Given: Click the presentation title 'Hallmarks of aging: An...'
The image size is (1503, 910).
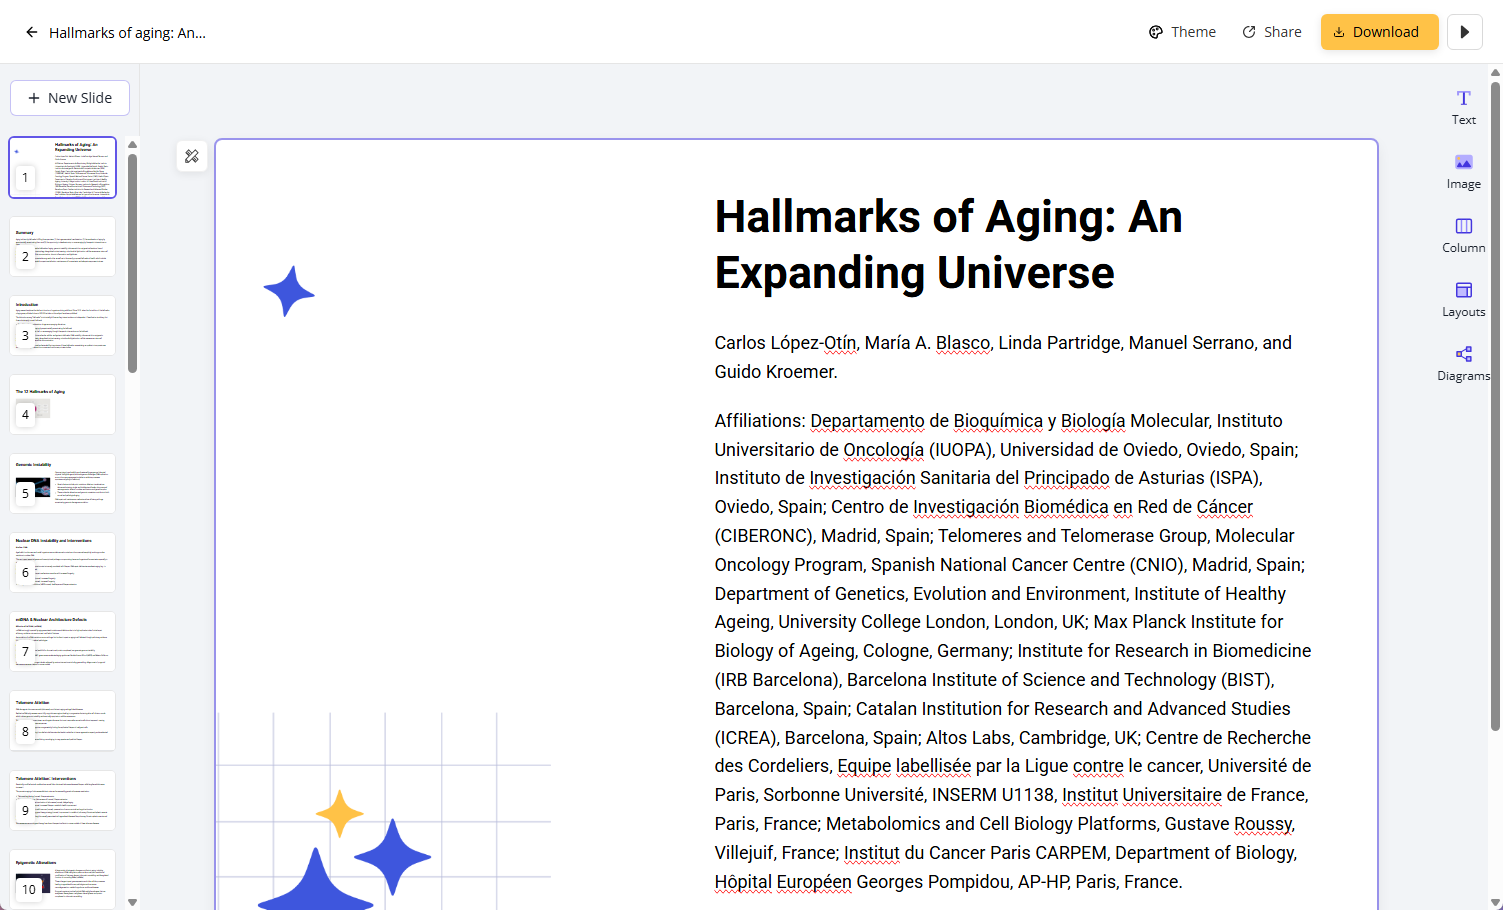Looking at the screenshot, I should (x=127, y=32).
